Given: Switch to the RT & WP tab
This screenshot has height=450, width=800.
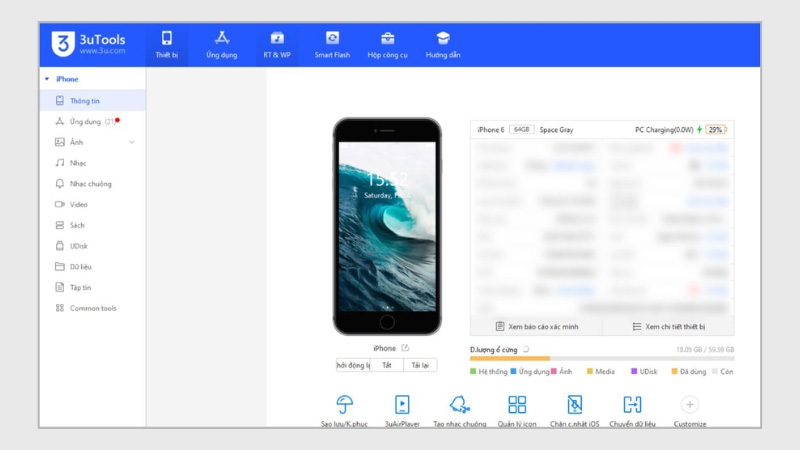Looking at the screenshot, I should (x=277, y=44).
